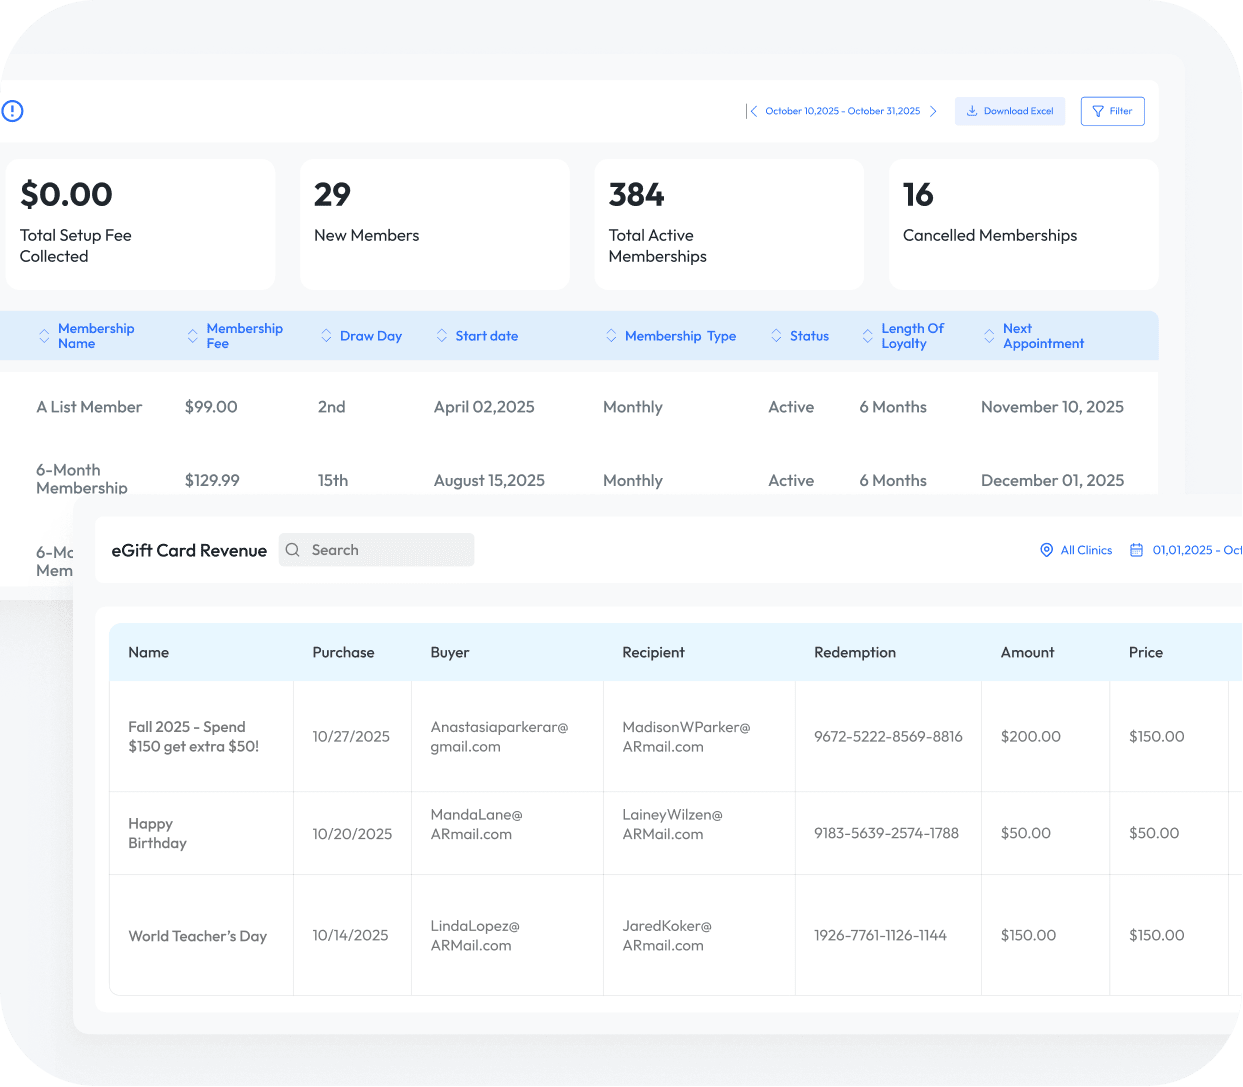Select the World Teacher's Day gift card
The image size is (1243, 1087).
click(198, 936)
